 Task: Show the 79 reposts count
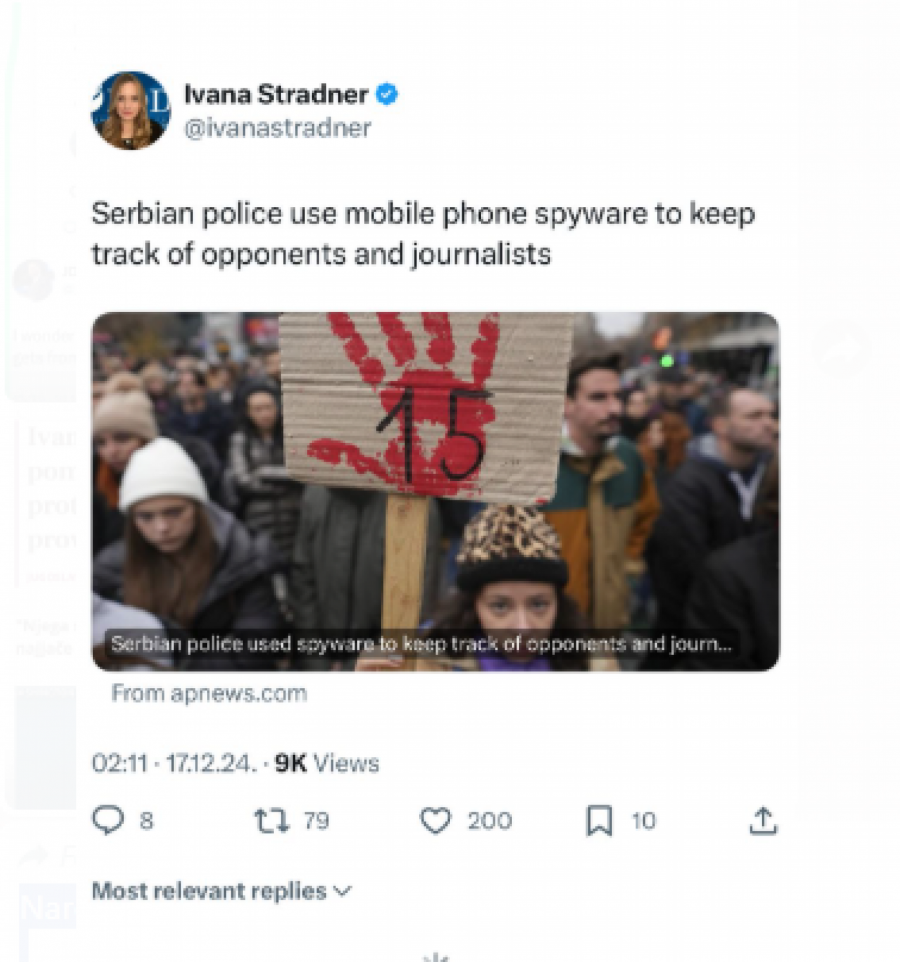317,820
